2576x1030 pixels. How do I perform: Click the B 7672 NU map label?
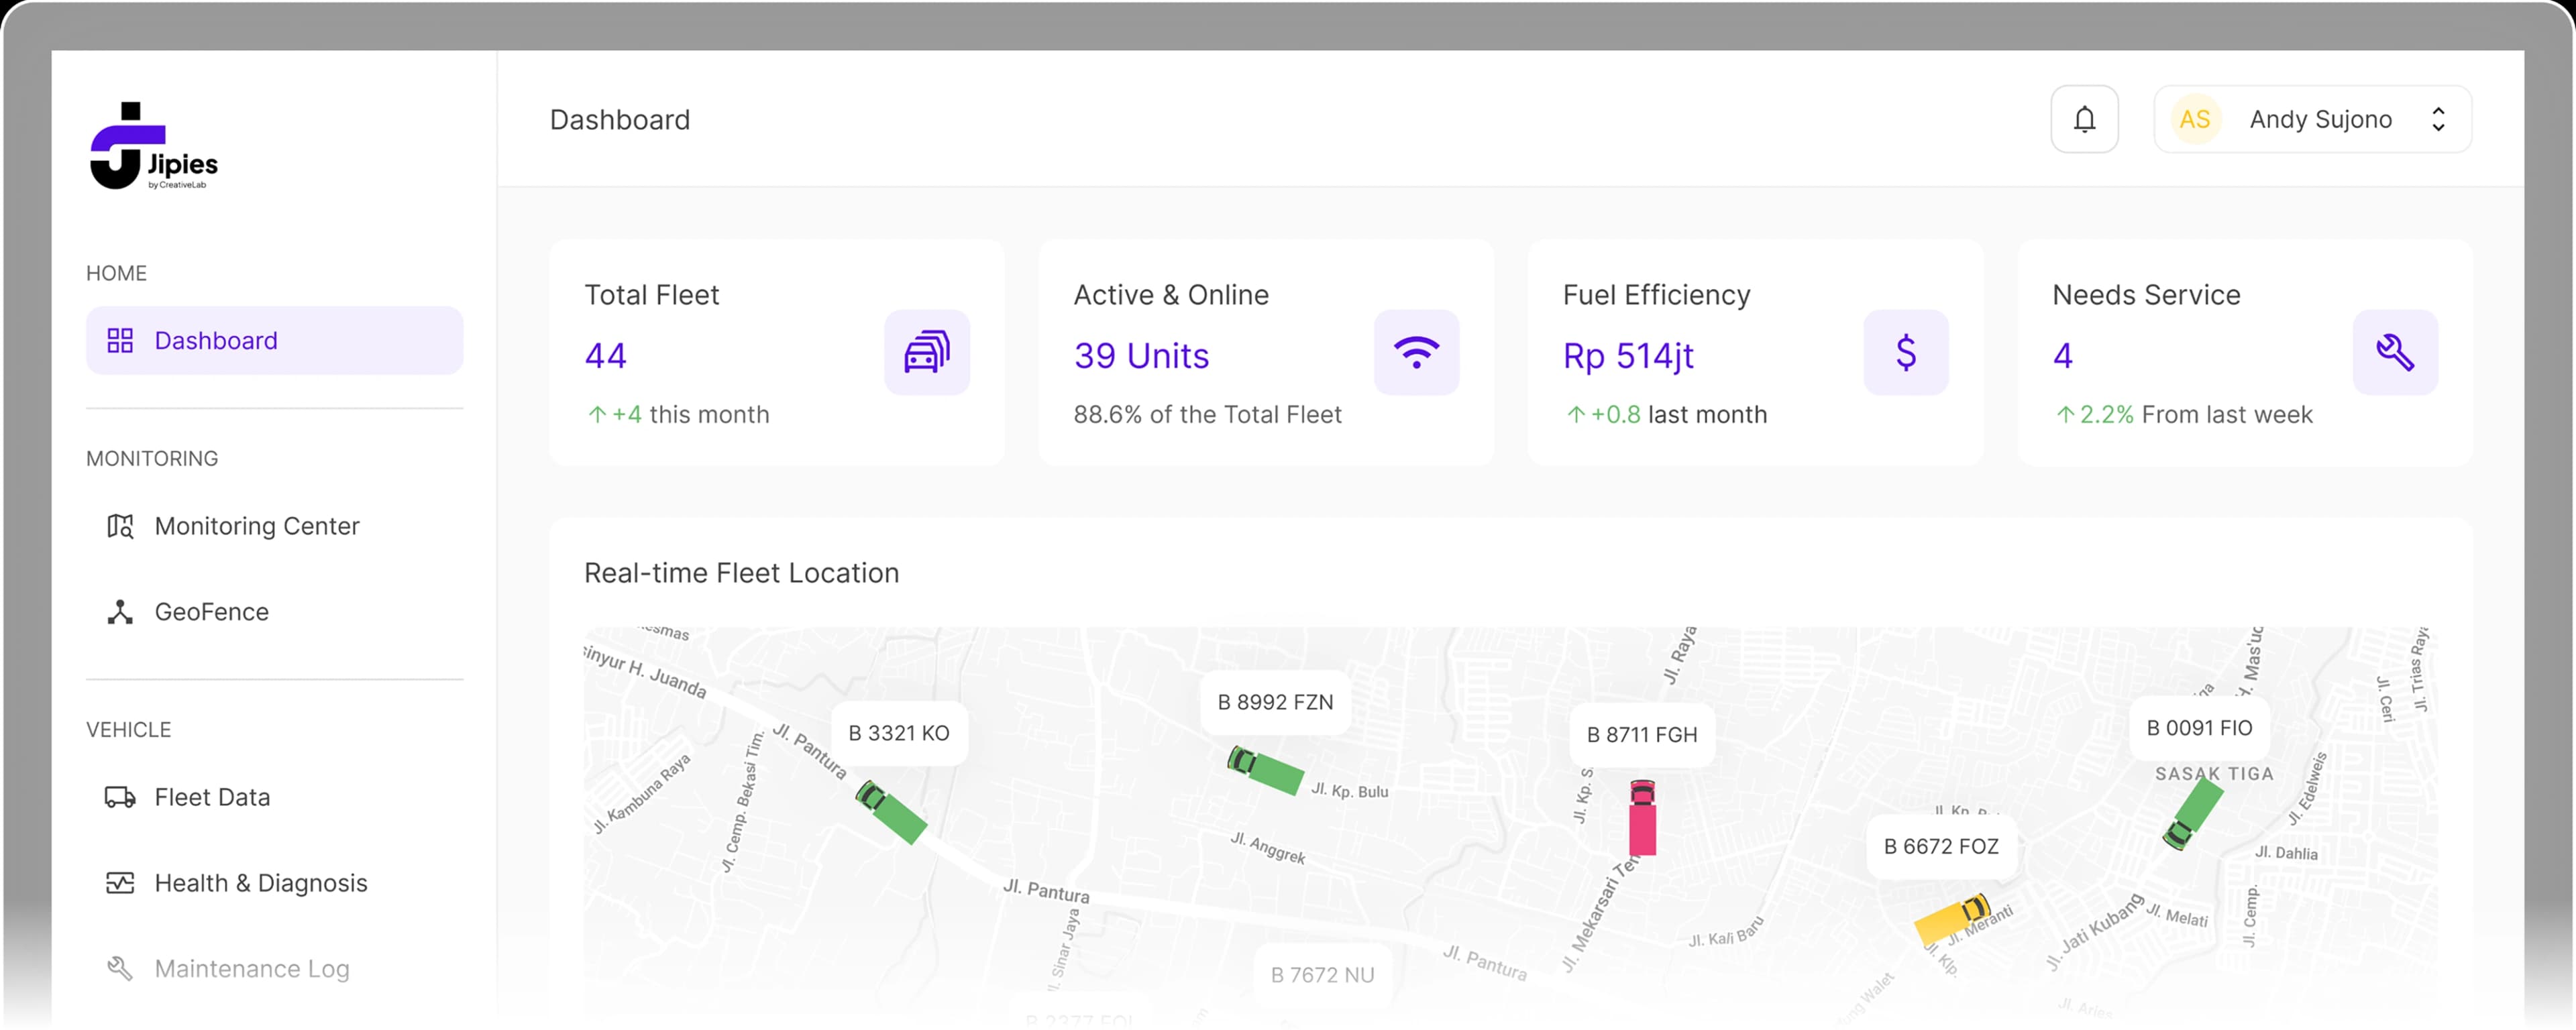1322,975
